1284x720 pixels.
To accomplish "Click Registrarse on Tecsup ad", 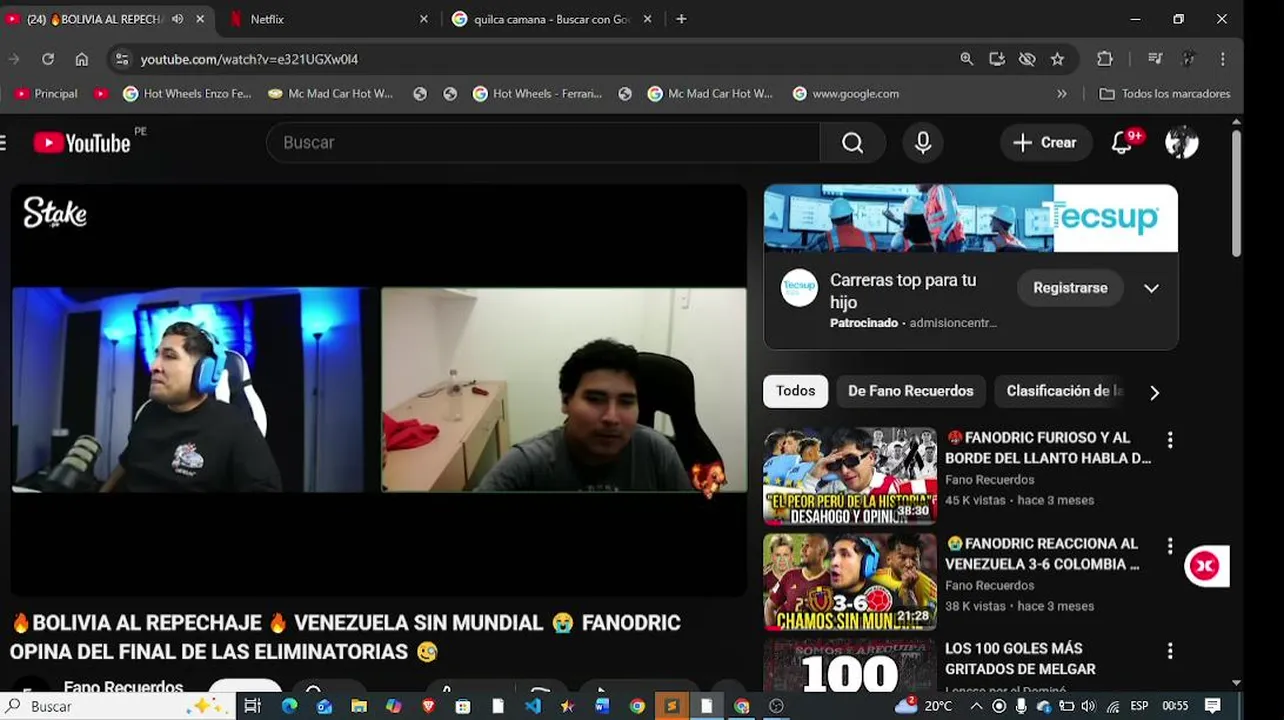I will click(1070, 288).
